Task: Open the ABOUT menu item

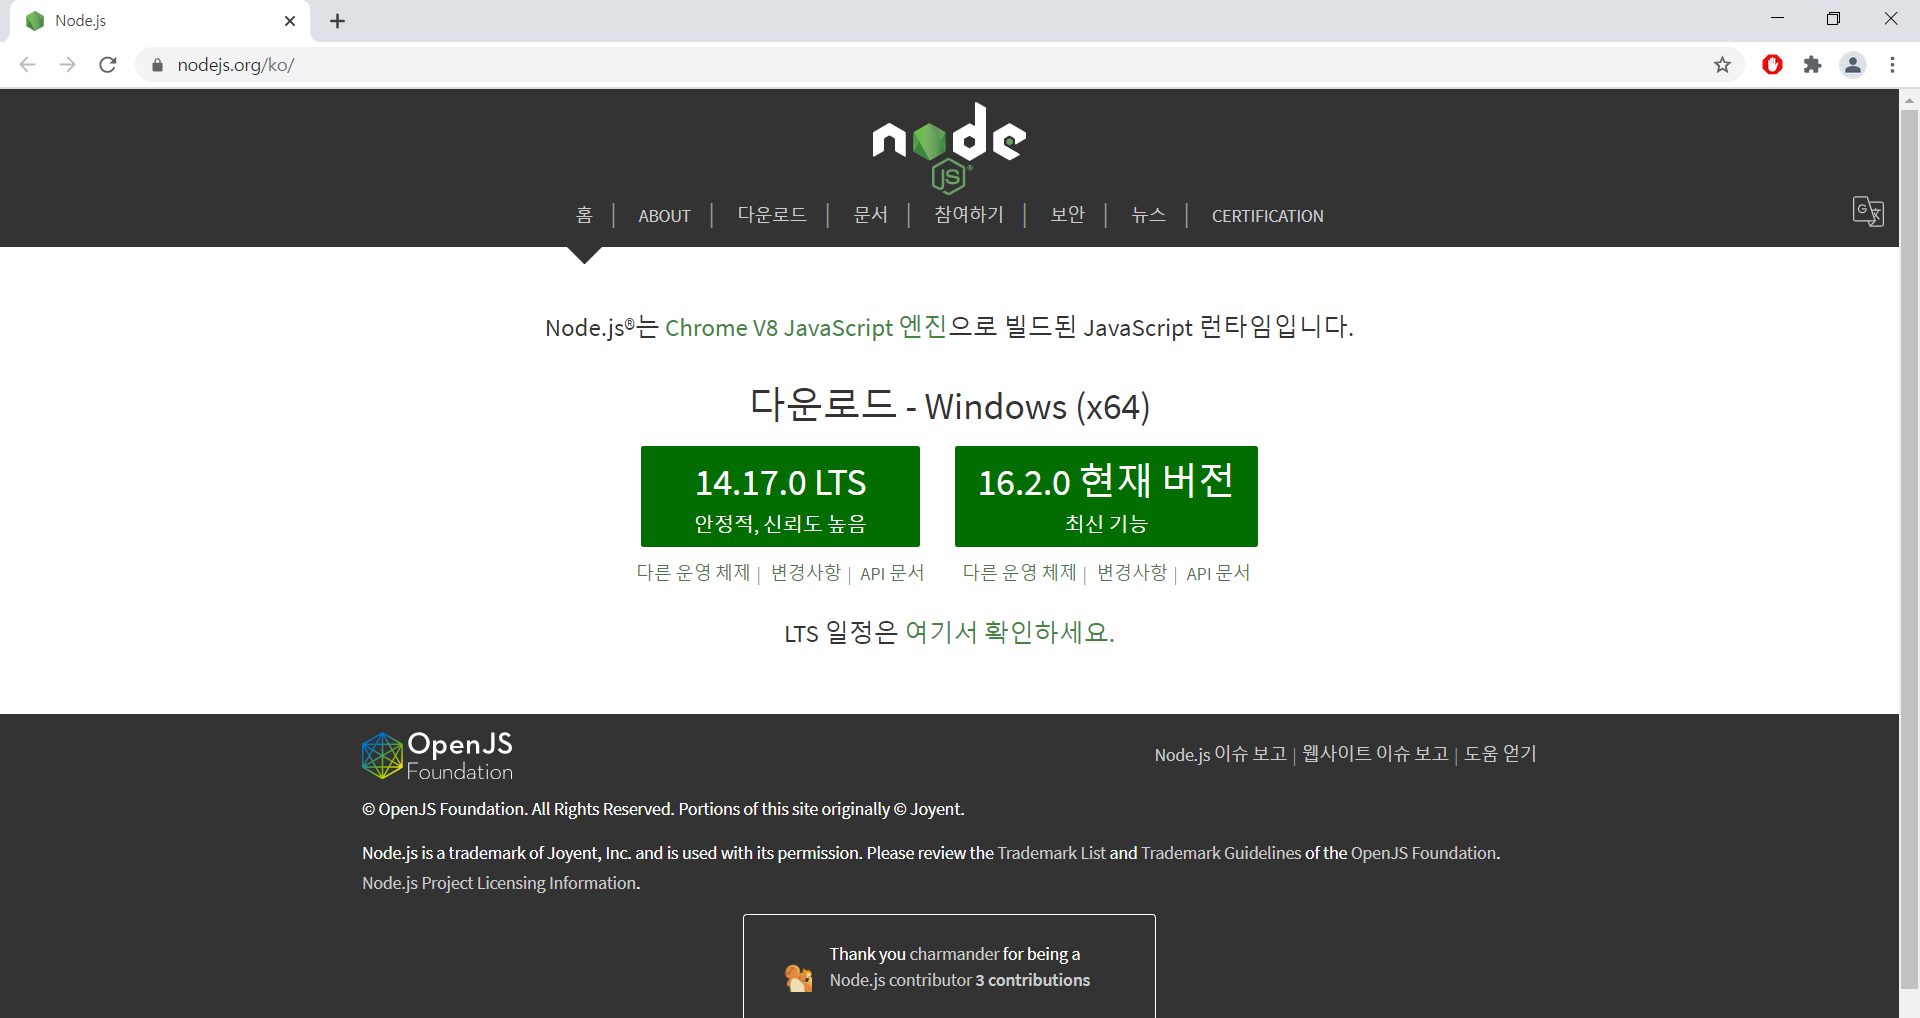Action: (665, 216)
